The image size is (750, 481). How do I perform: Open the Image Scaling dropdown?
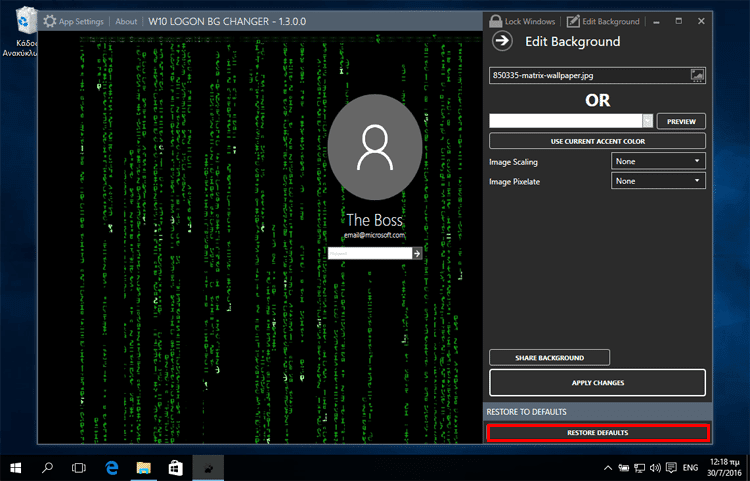tap(658, 161)
